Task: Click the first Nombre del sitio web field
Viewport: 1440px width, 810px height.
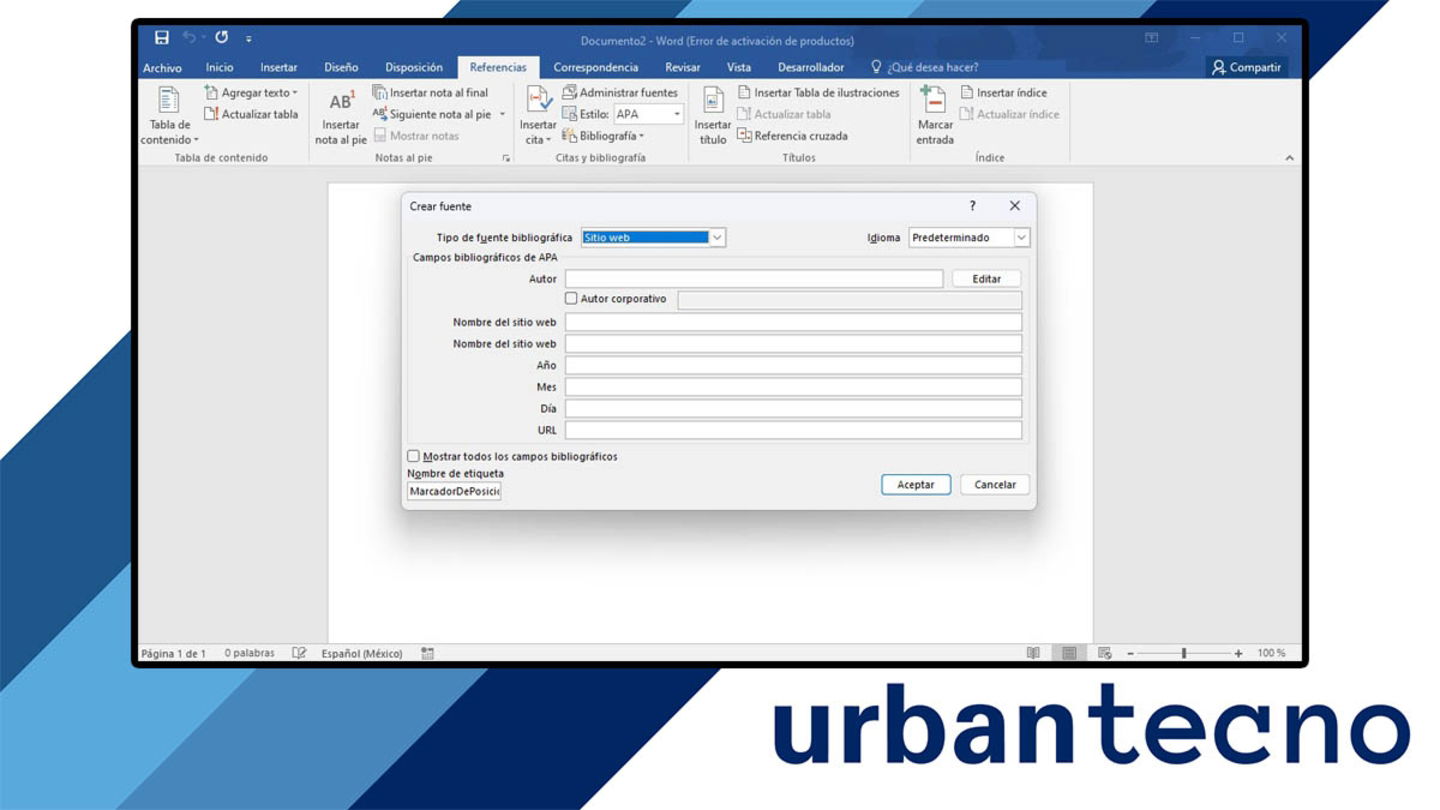Action: [x=793, y=322]
